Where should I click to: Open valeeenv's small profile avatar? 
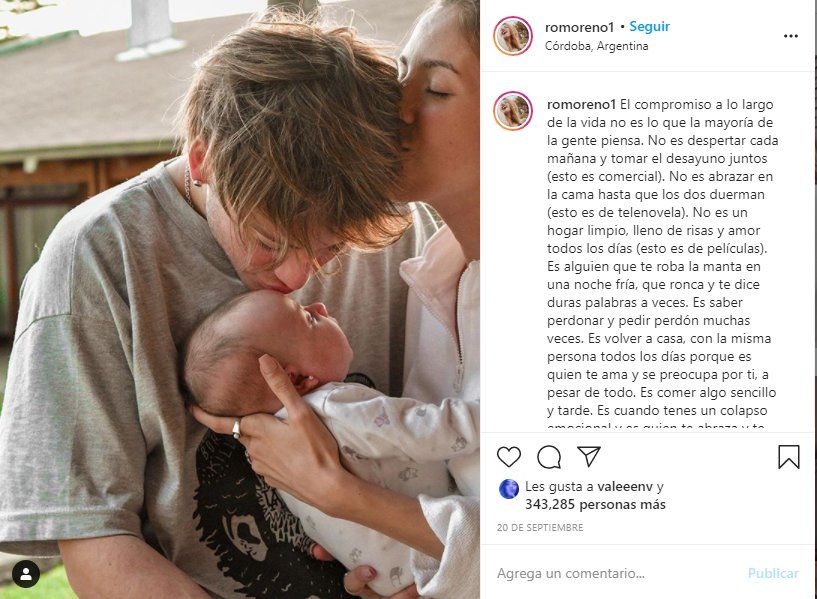point(509,489)
